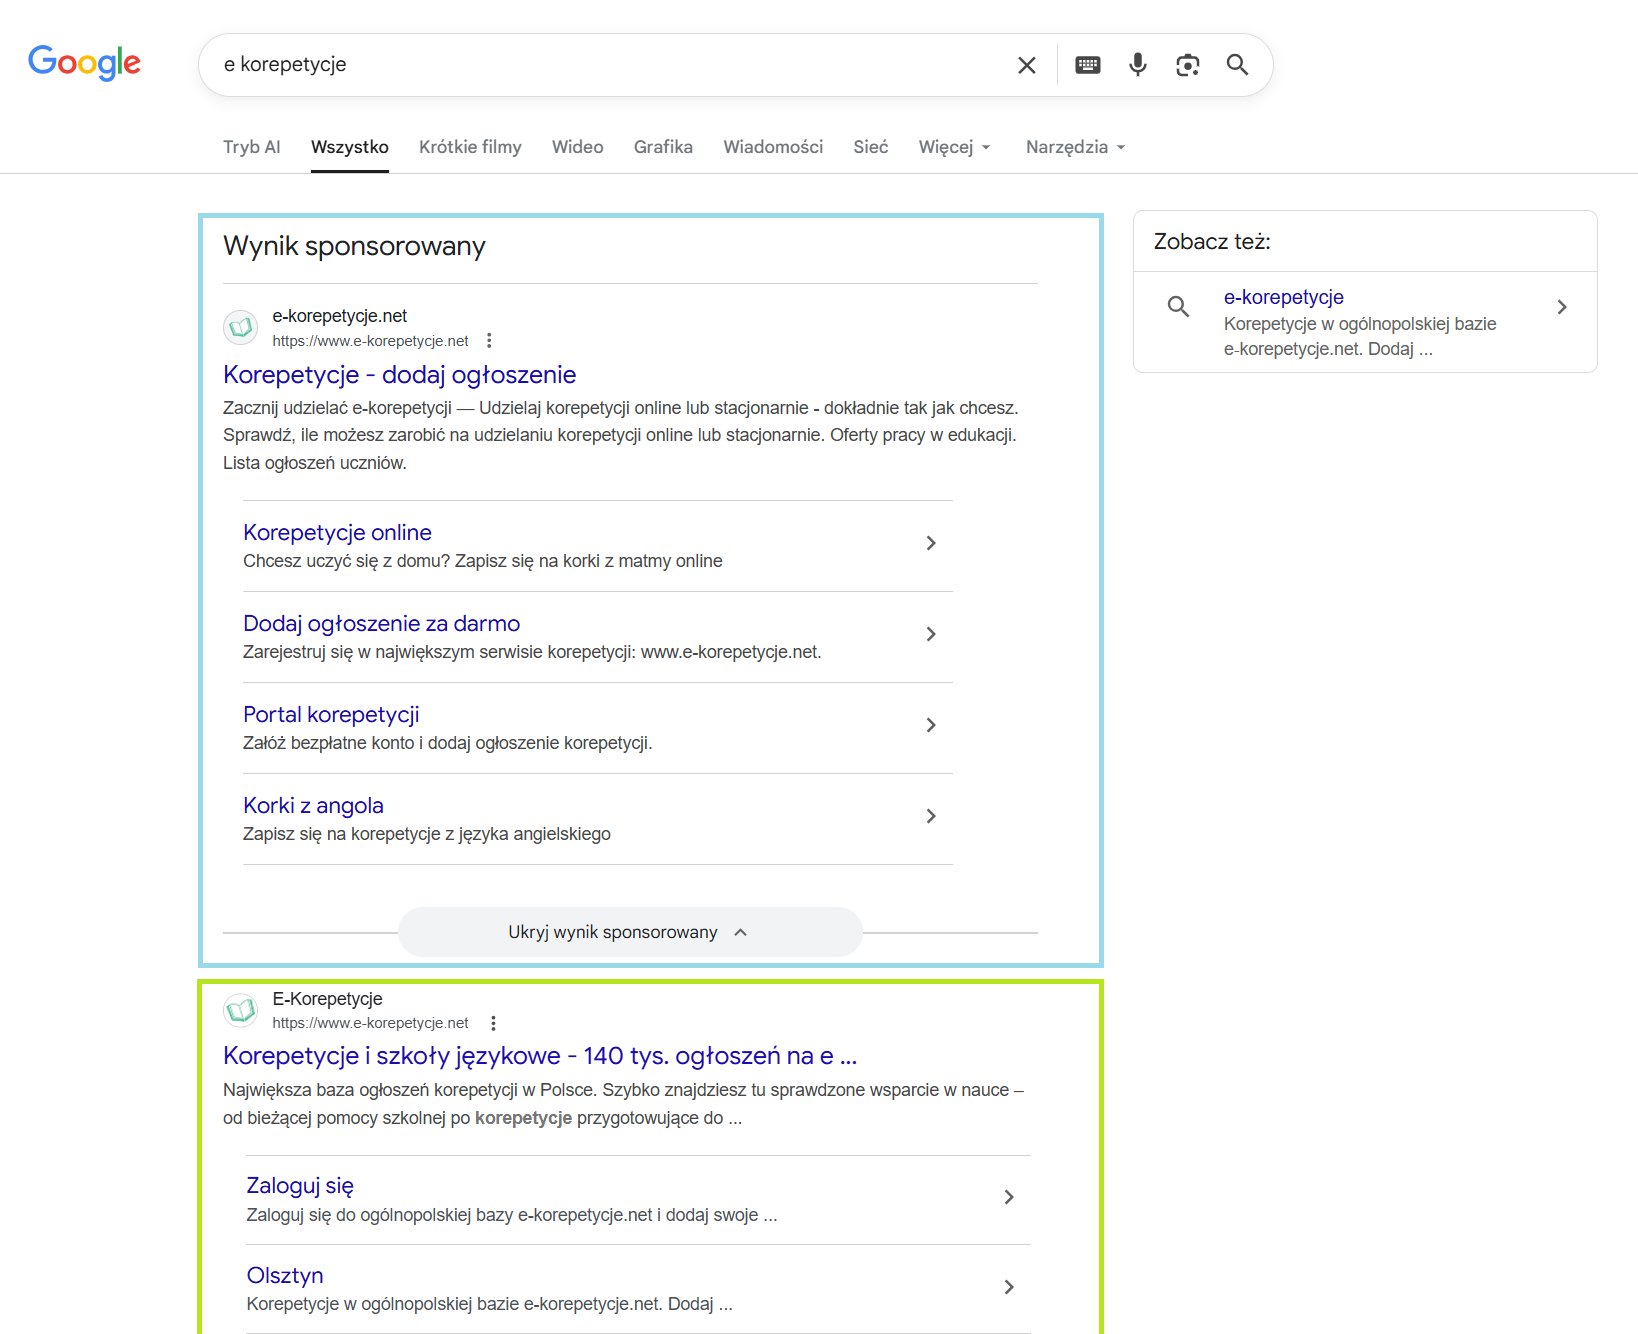Clear the search box text
1638x1334 pixels.
[1026, 65]
